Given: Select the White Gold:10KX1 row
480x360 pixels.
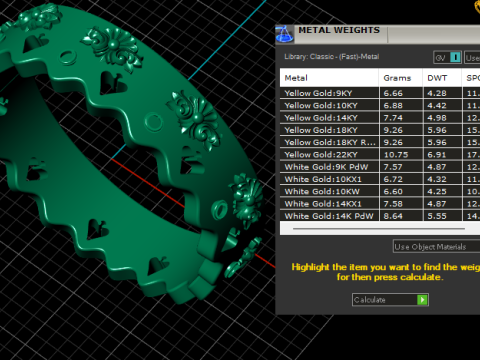Looking at the screenshot, I should click(x=380, y=179).
